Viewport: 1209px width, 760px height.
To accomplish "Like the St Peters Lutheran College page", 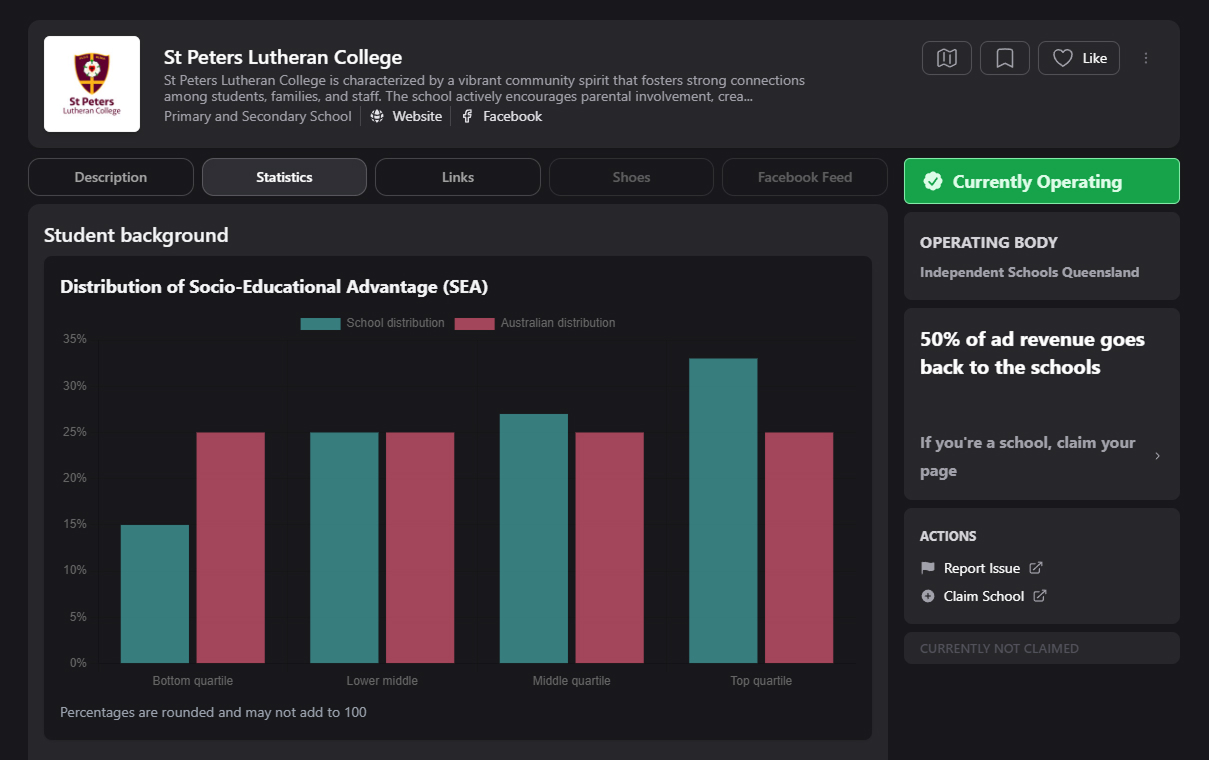I will pyautogui.click(x=1079, y=58).
